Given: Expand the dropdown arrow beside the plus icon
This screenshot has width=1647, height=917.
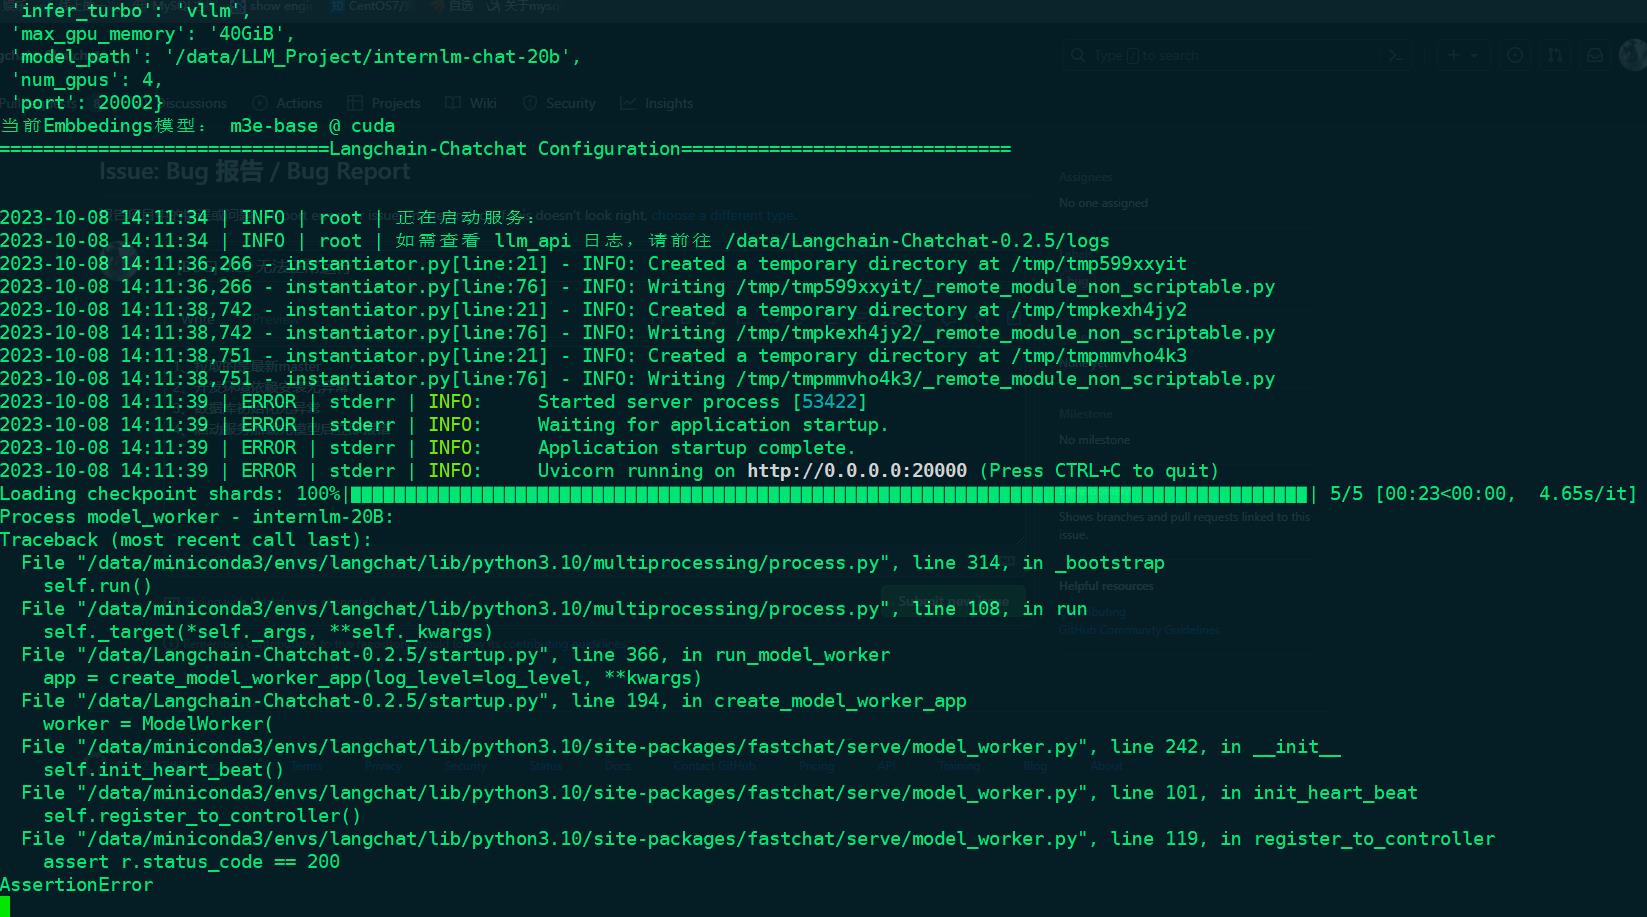Looking at the screenshot, I should (x=1473, y=55).
